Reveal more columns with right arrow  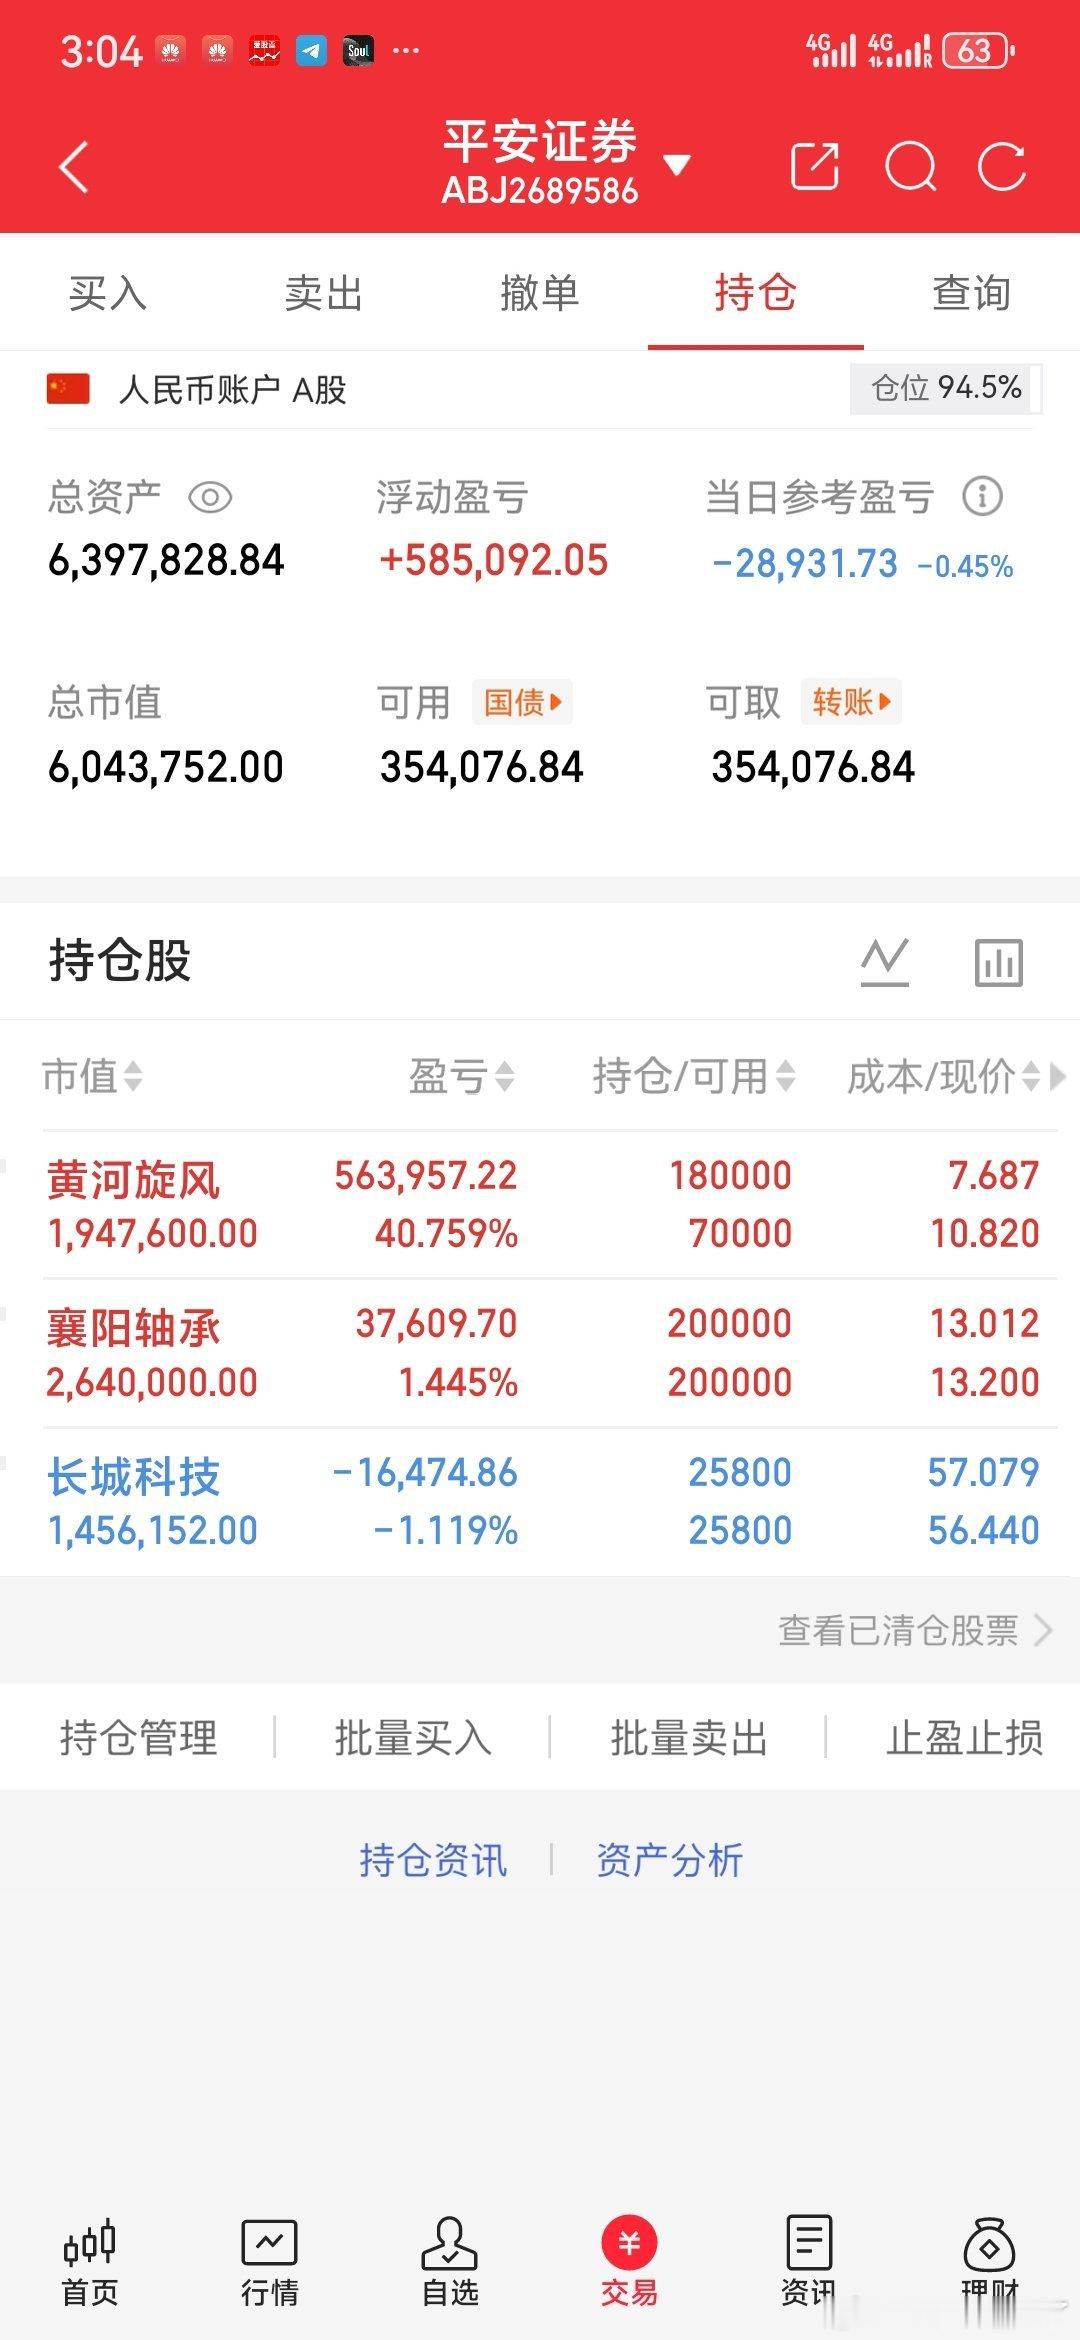point(1057,1077)
